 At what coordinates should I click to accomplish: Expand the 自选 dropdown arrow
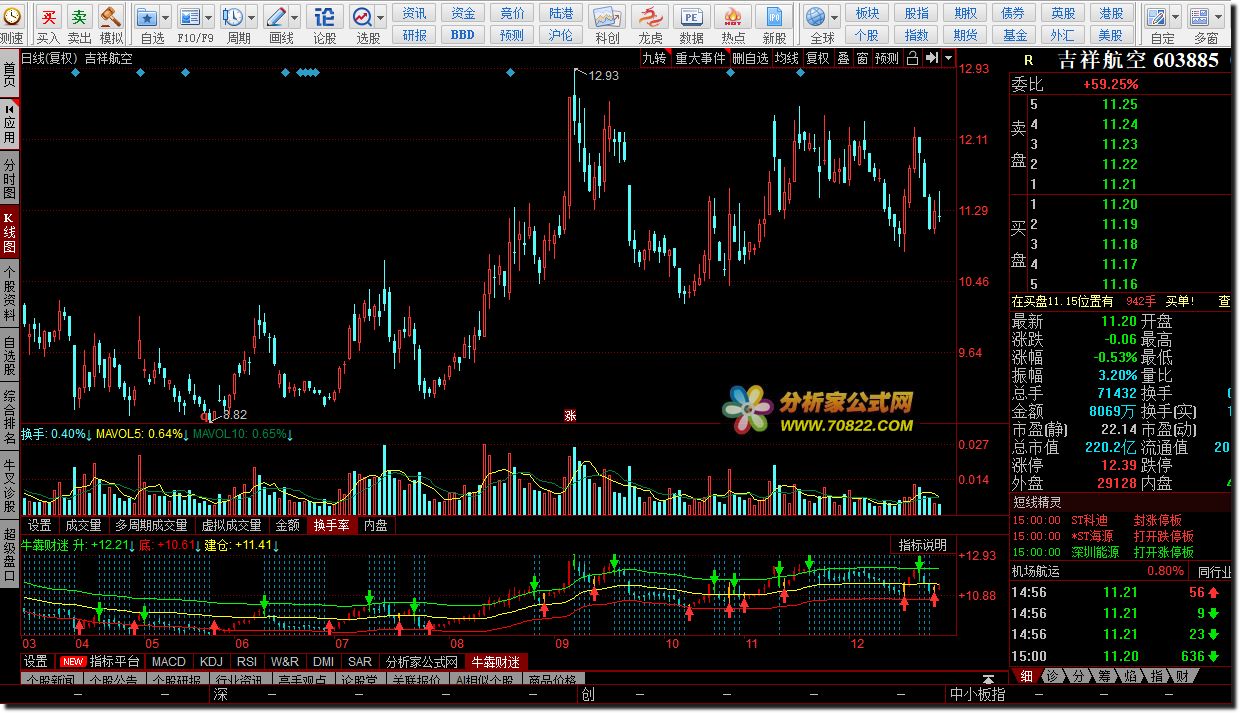click(165, 17)
